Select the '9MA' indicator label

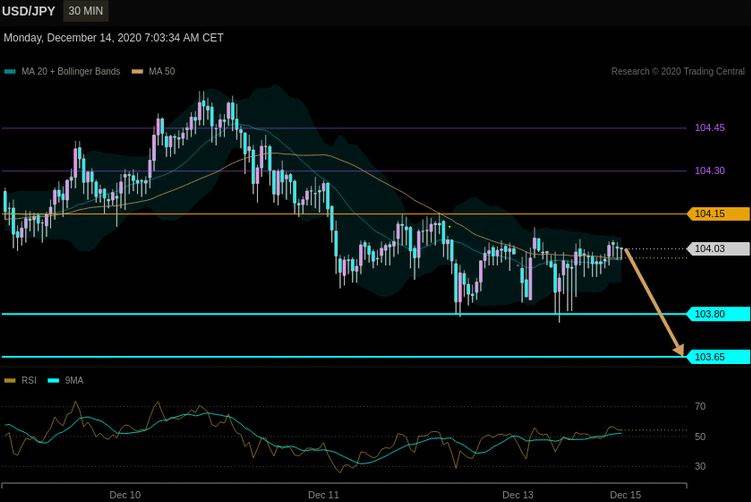click(74, 380)
